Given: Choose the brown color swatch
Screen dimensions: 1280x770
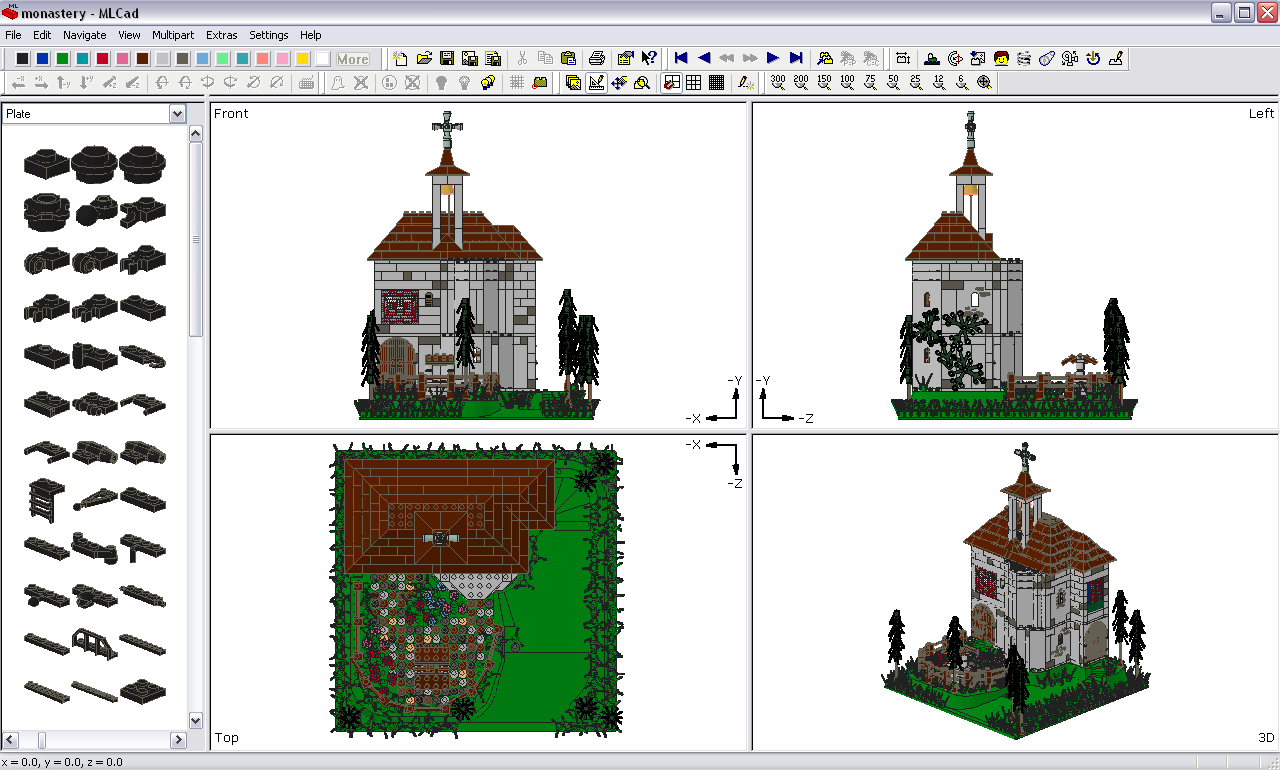Looking at the screenshot, I should click(x=142, y=59).
